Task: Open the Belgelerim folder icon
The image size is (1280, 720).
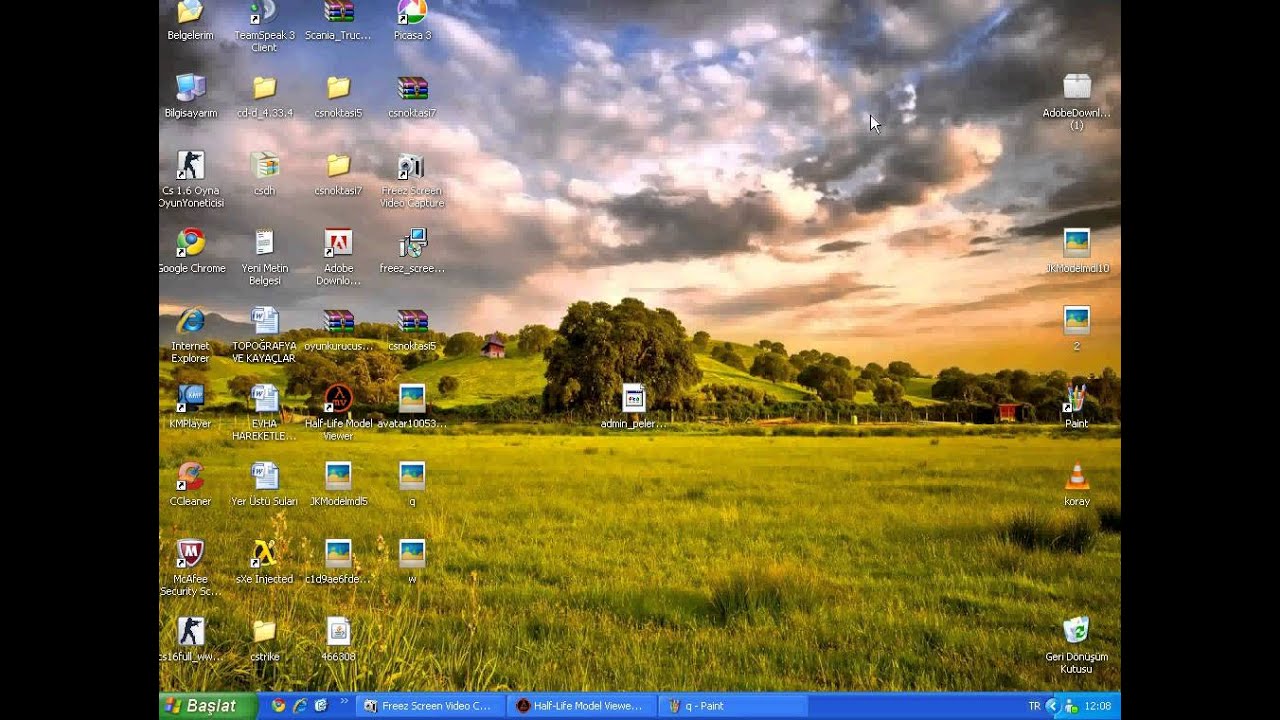Action: pyautogui.click(x=190, y=12)
